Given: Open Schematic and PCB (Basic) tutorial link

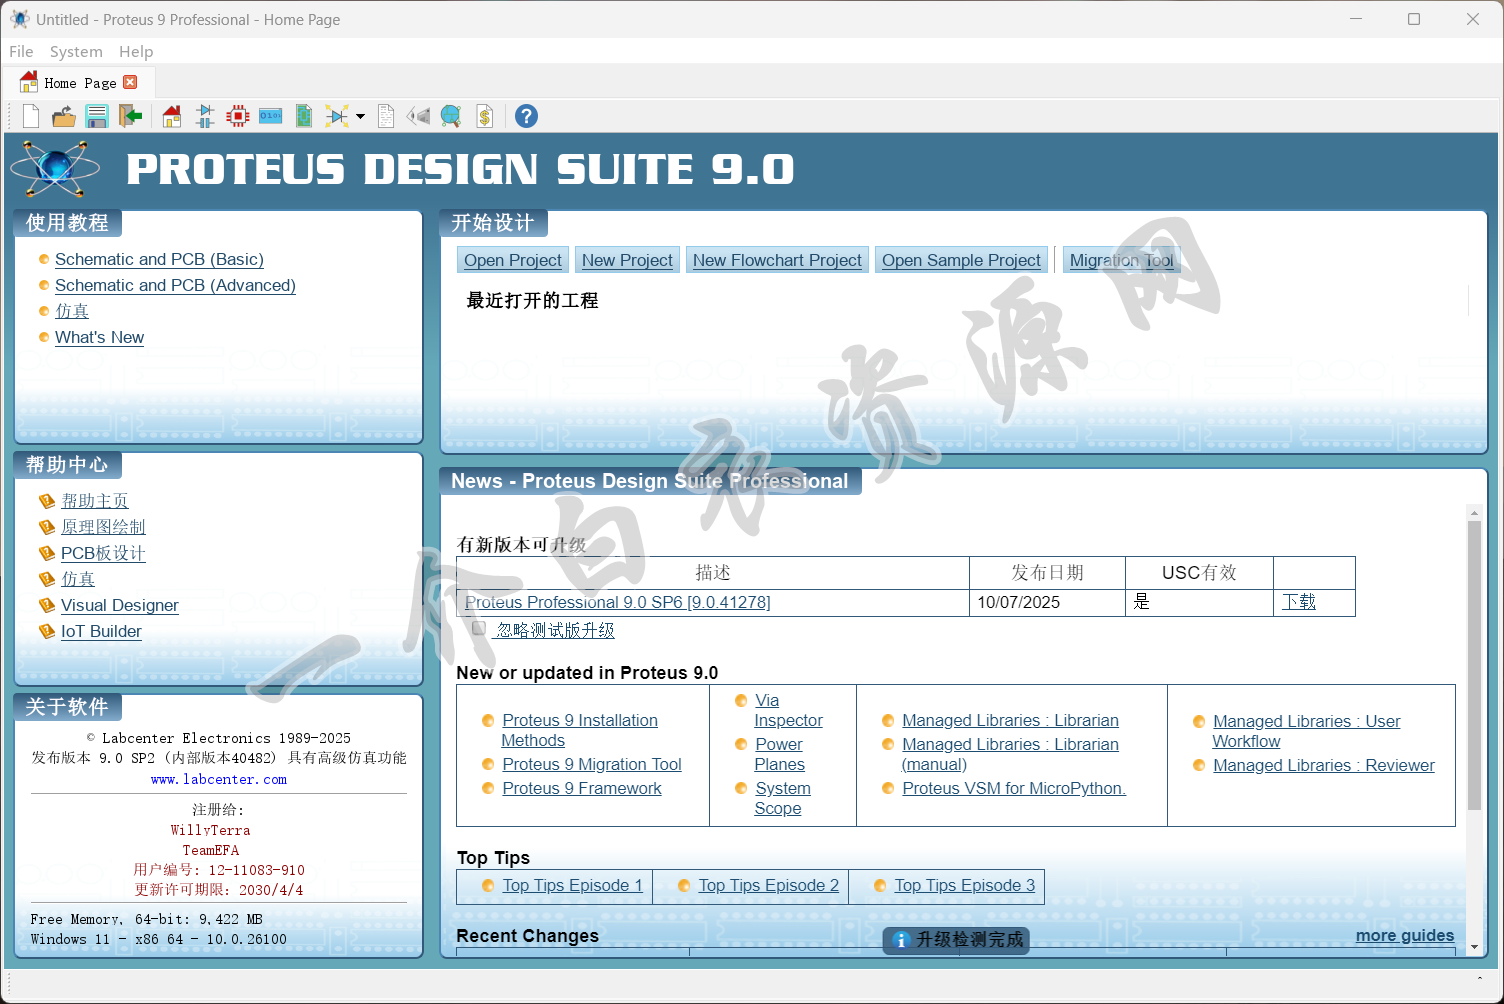Looking at the screenshot, I should coord(159,259).
